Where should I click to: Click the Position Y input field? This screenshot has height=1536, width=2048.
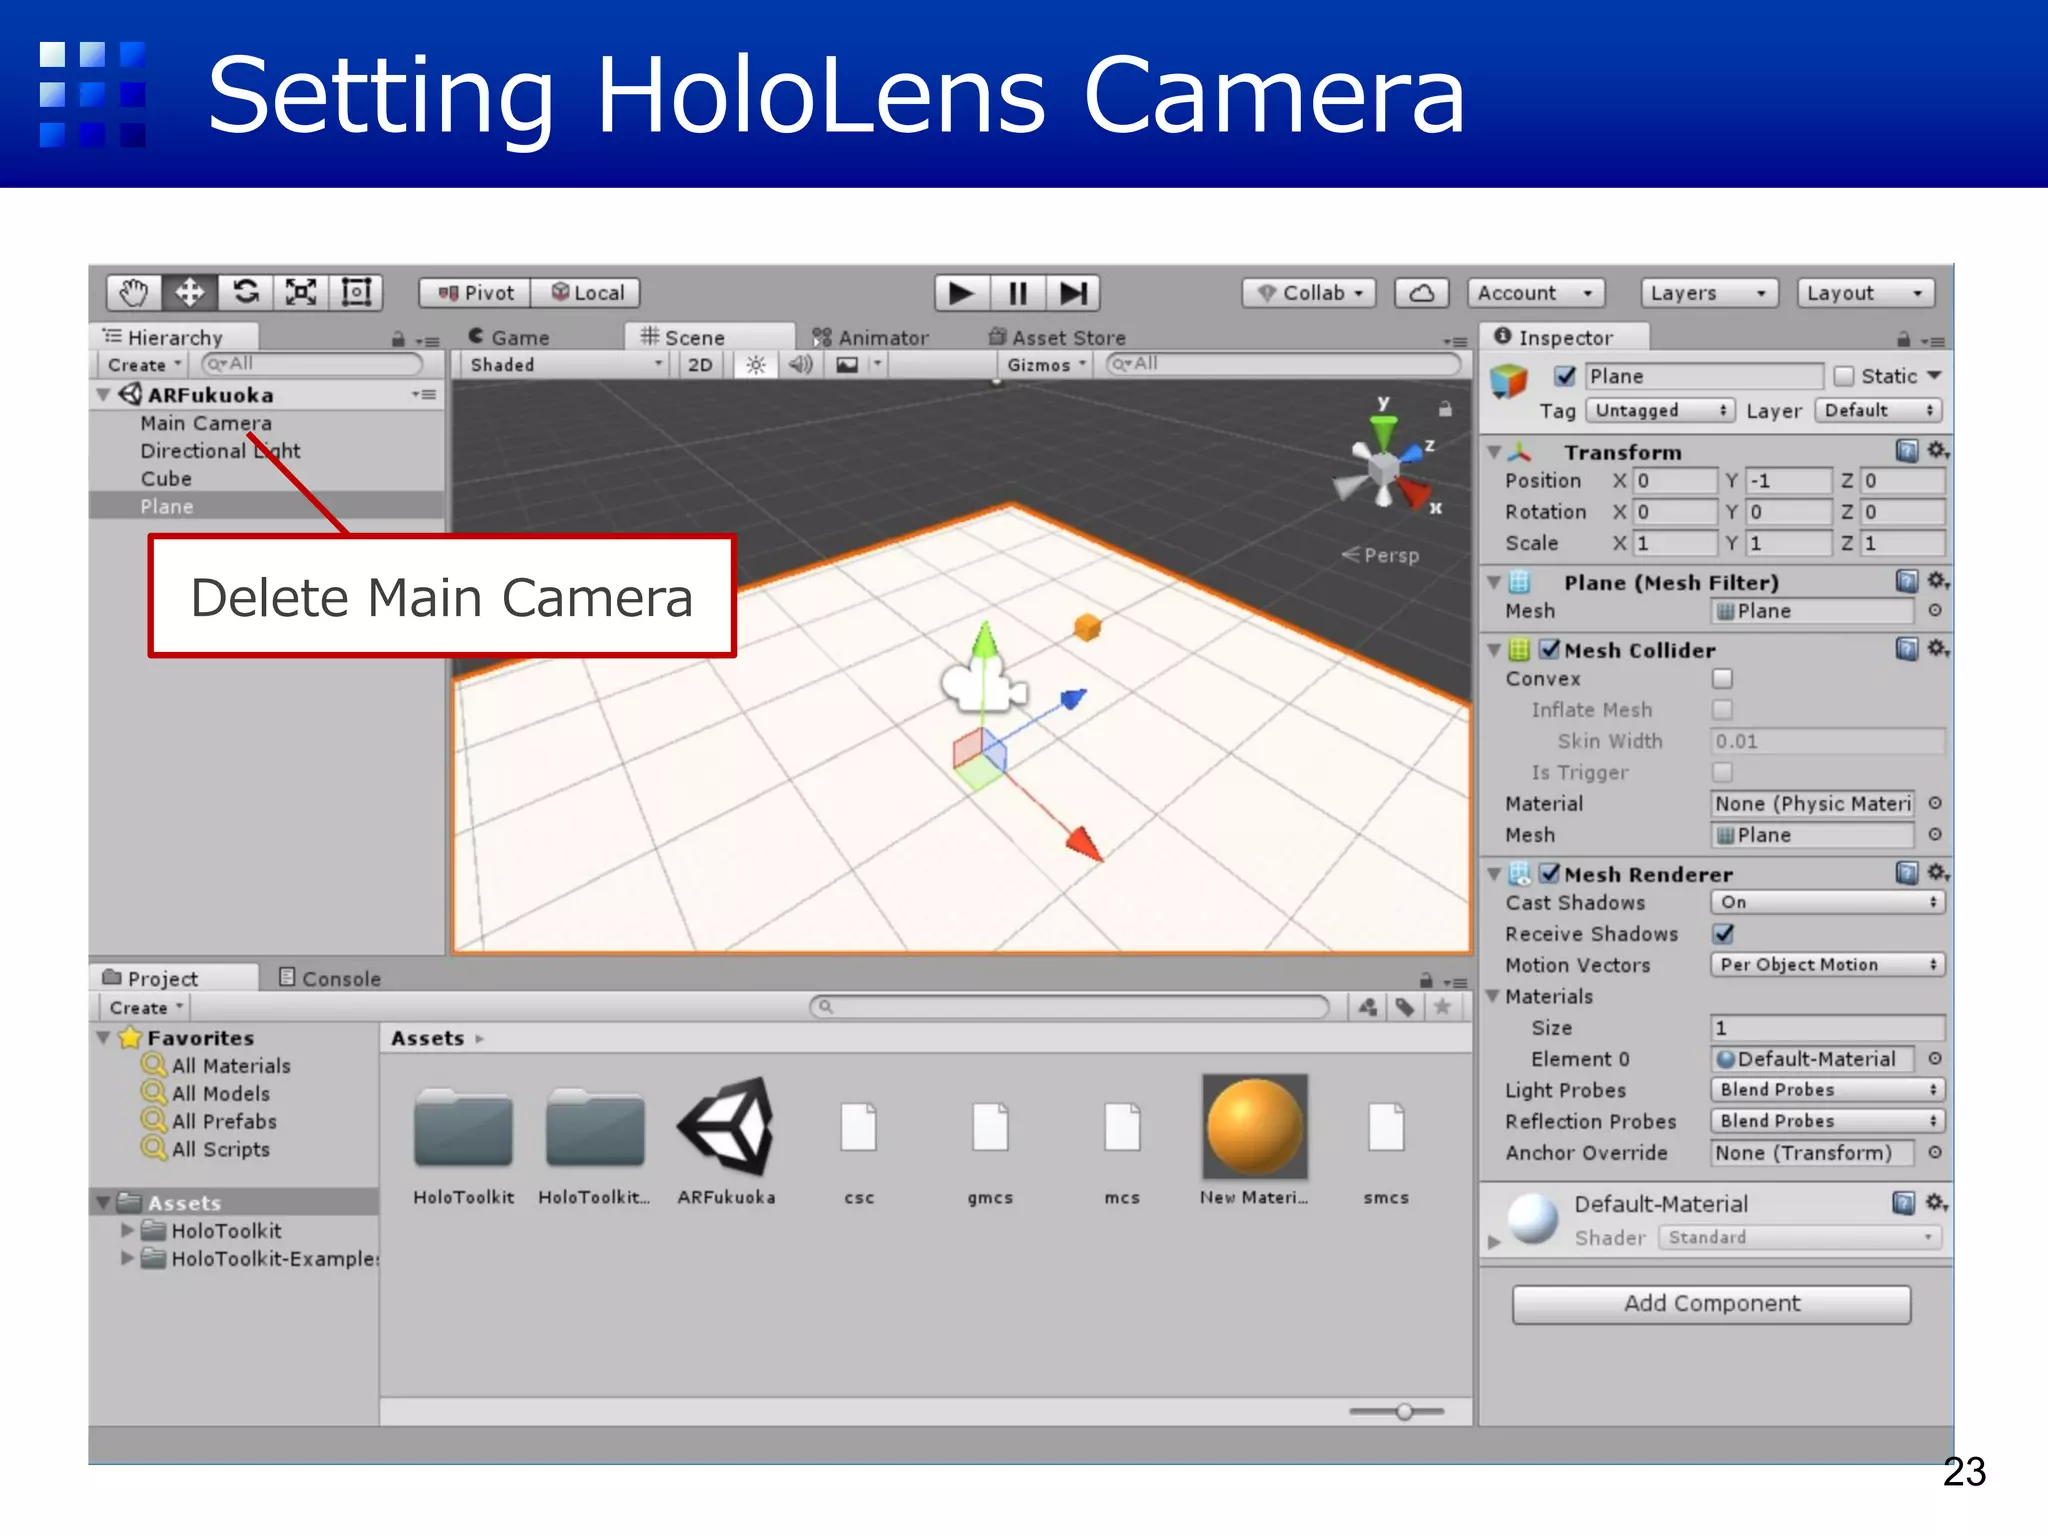[1789, 481]
